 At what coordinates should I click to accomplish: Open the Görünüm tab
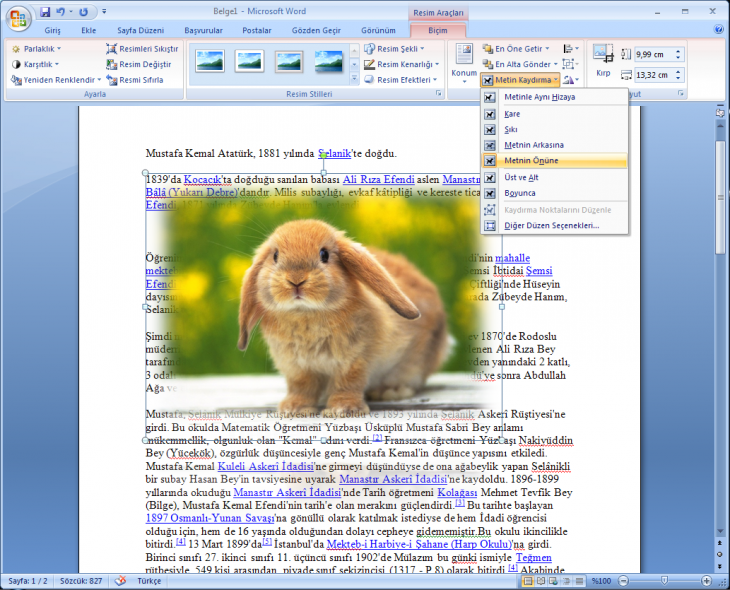pyautogui.click(x=378, y=30)
